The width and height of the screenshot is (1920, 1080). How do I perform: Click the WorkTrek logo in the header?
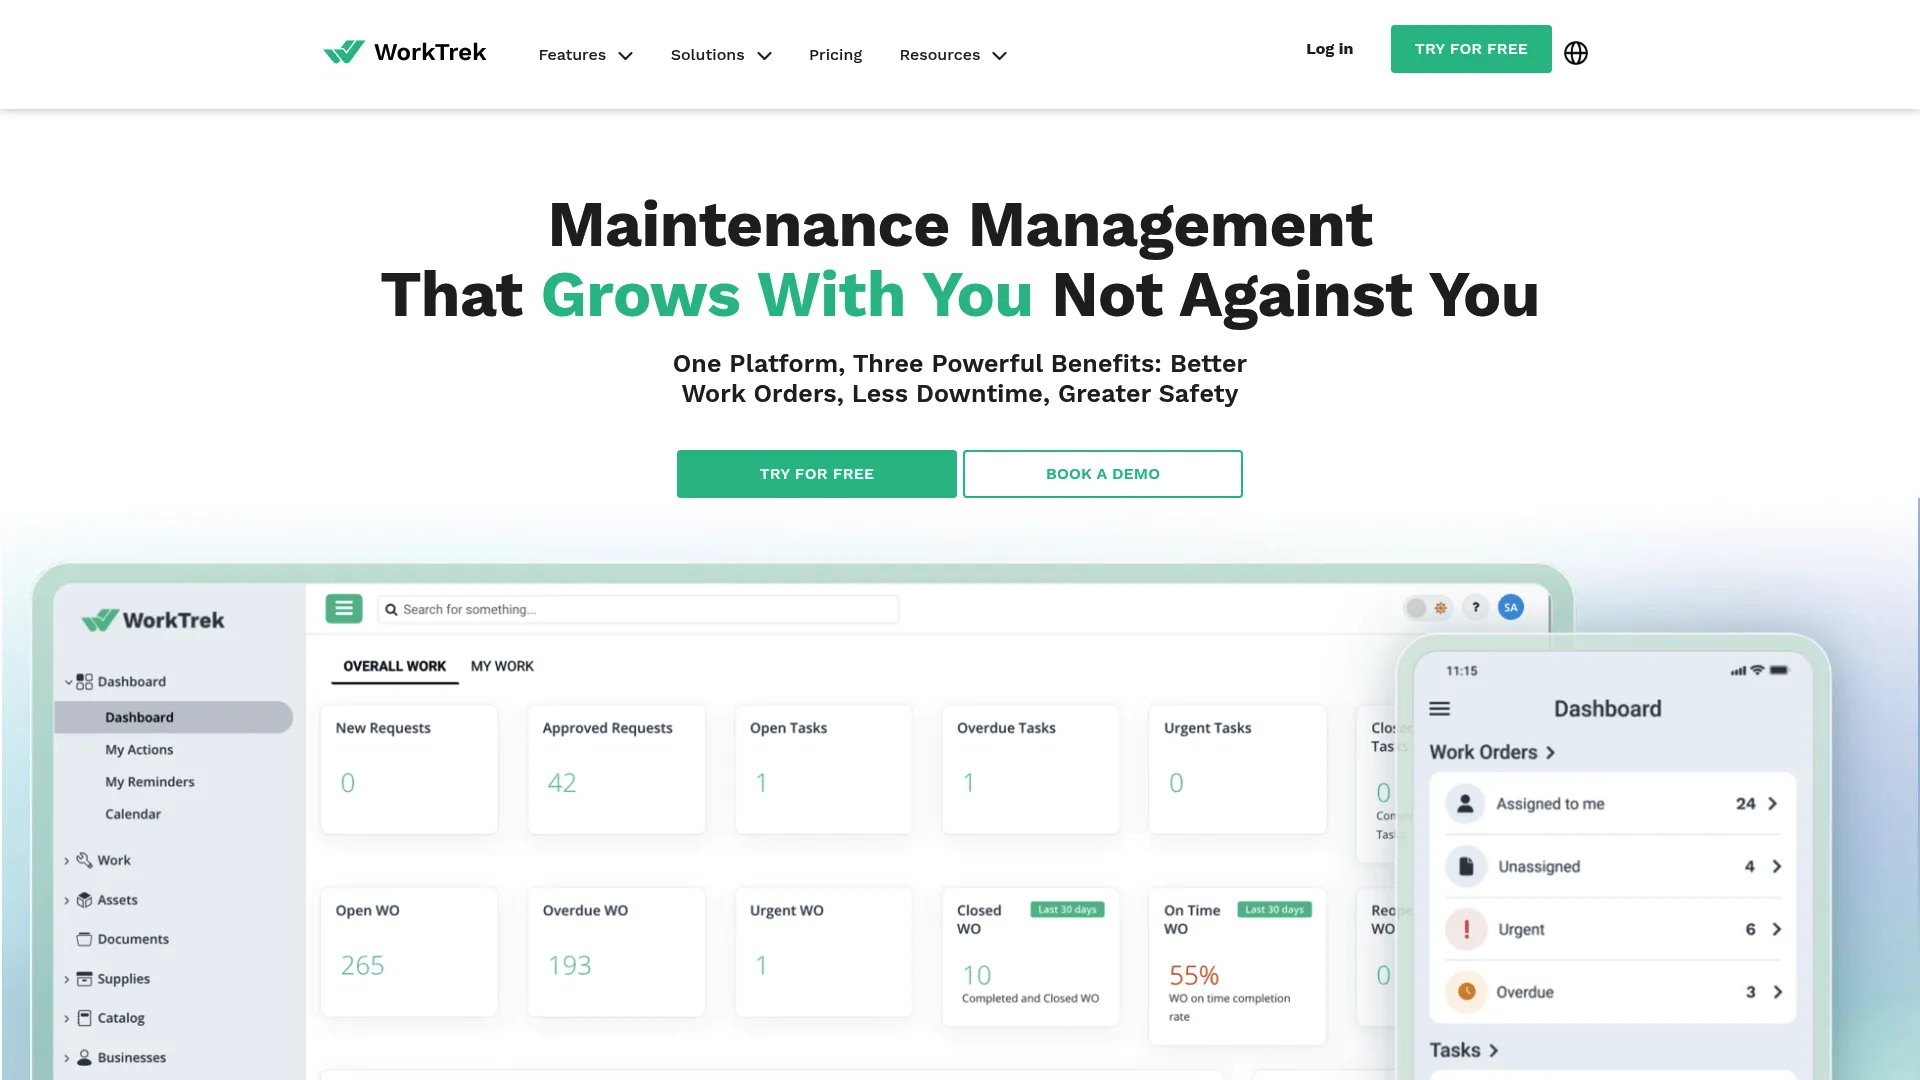coord(405,52)
